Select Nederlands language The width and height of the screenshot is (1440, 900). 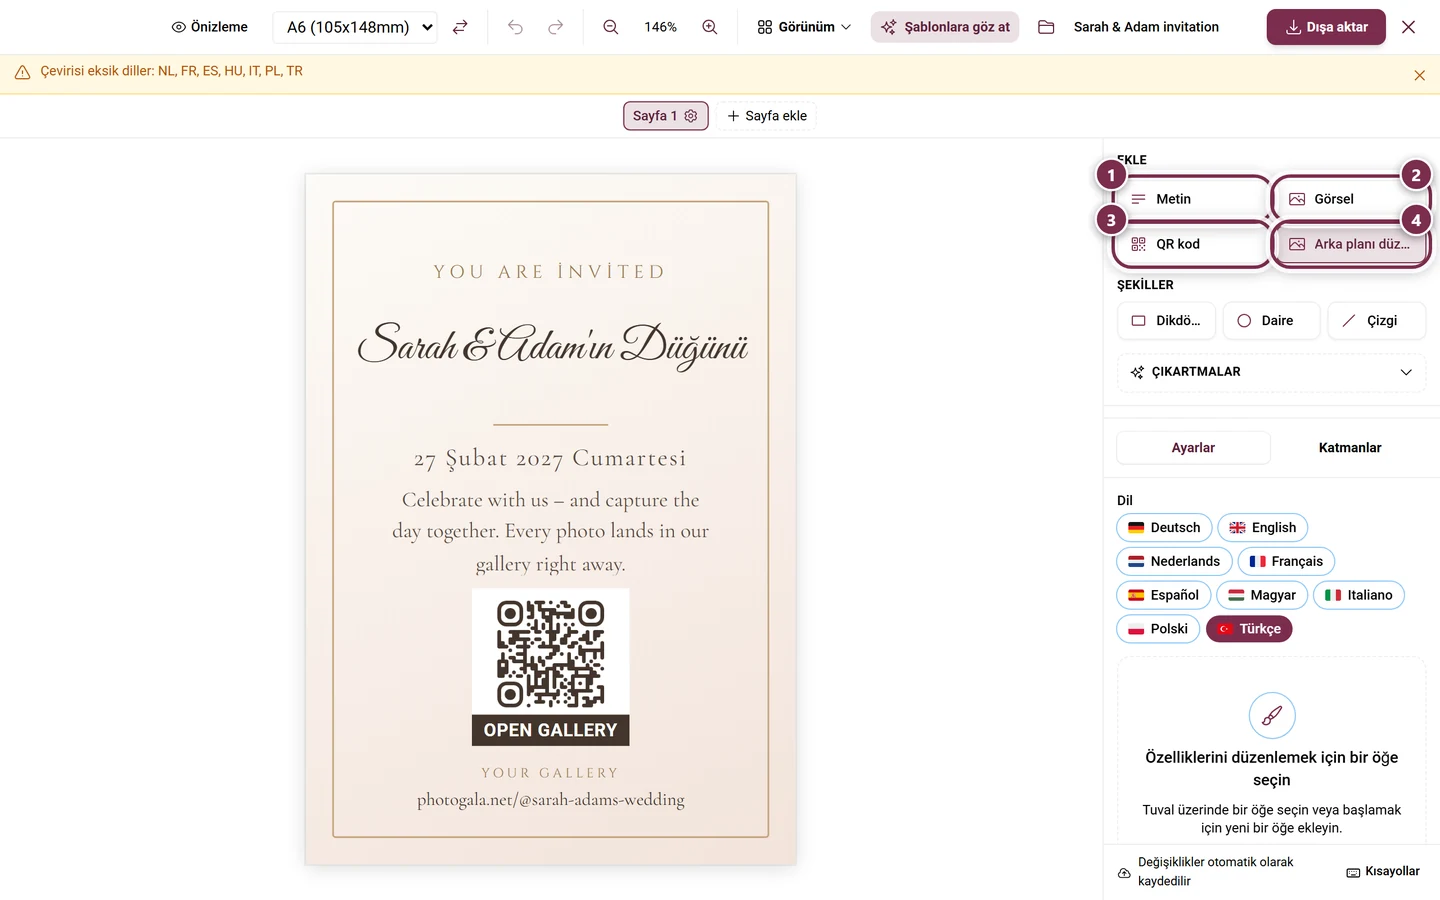click(x=1174, y=562)
